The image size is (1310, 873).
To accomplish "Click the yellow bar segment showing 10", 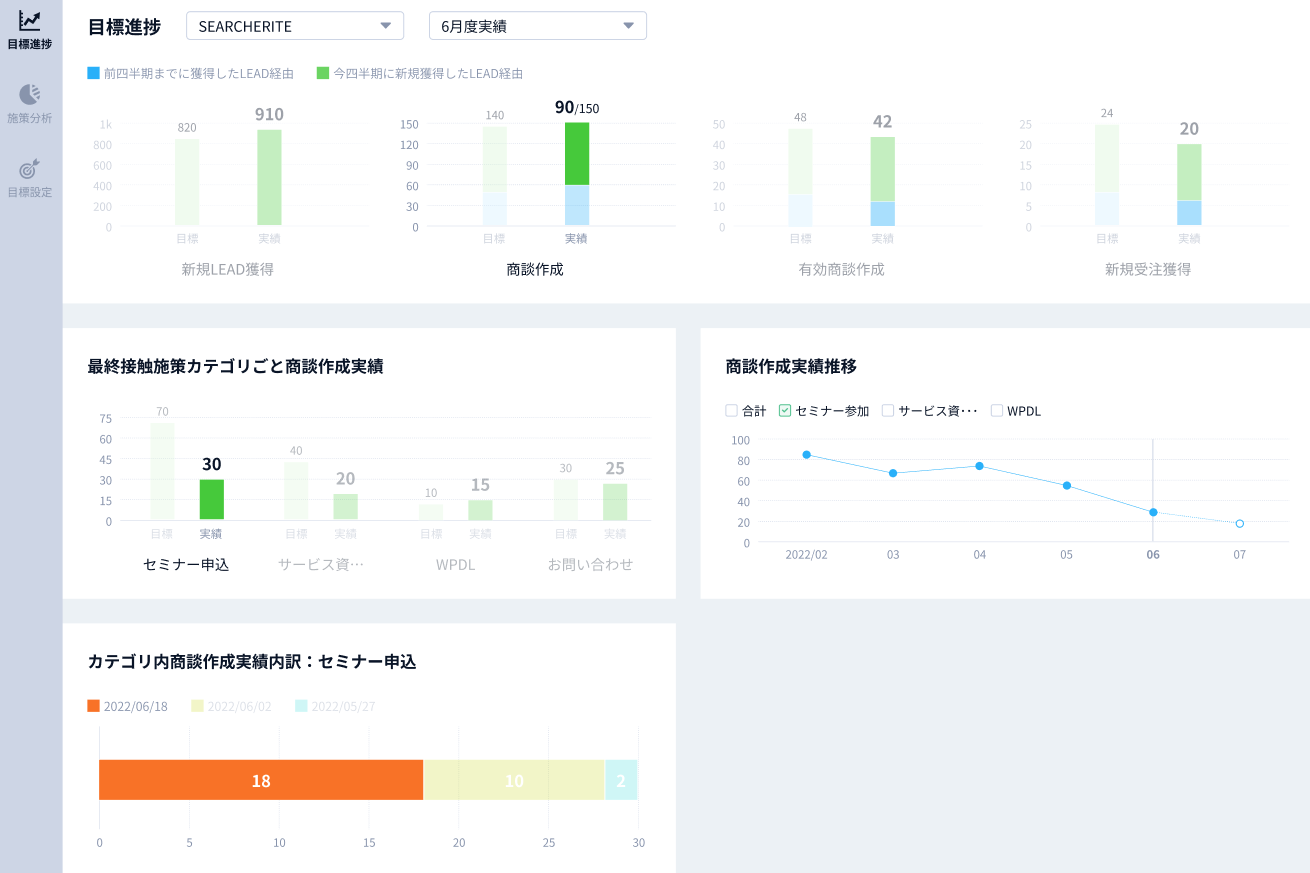I will (514, 780).
